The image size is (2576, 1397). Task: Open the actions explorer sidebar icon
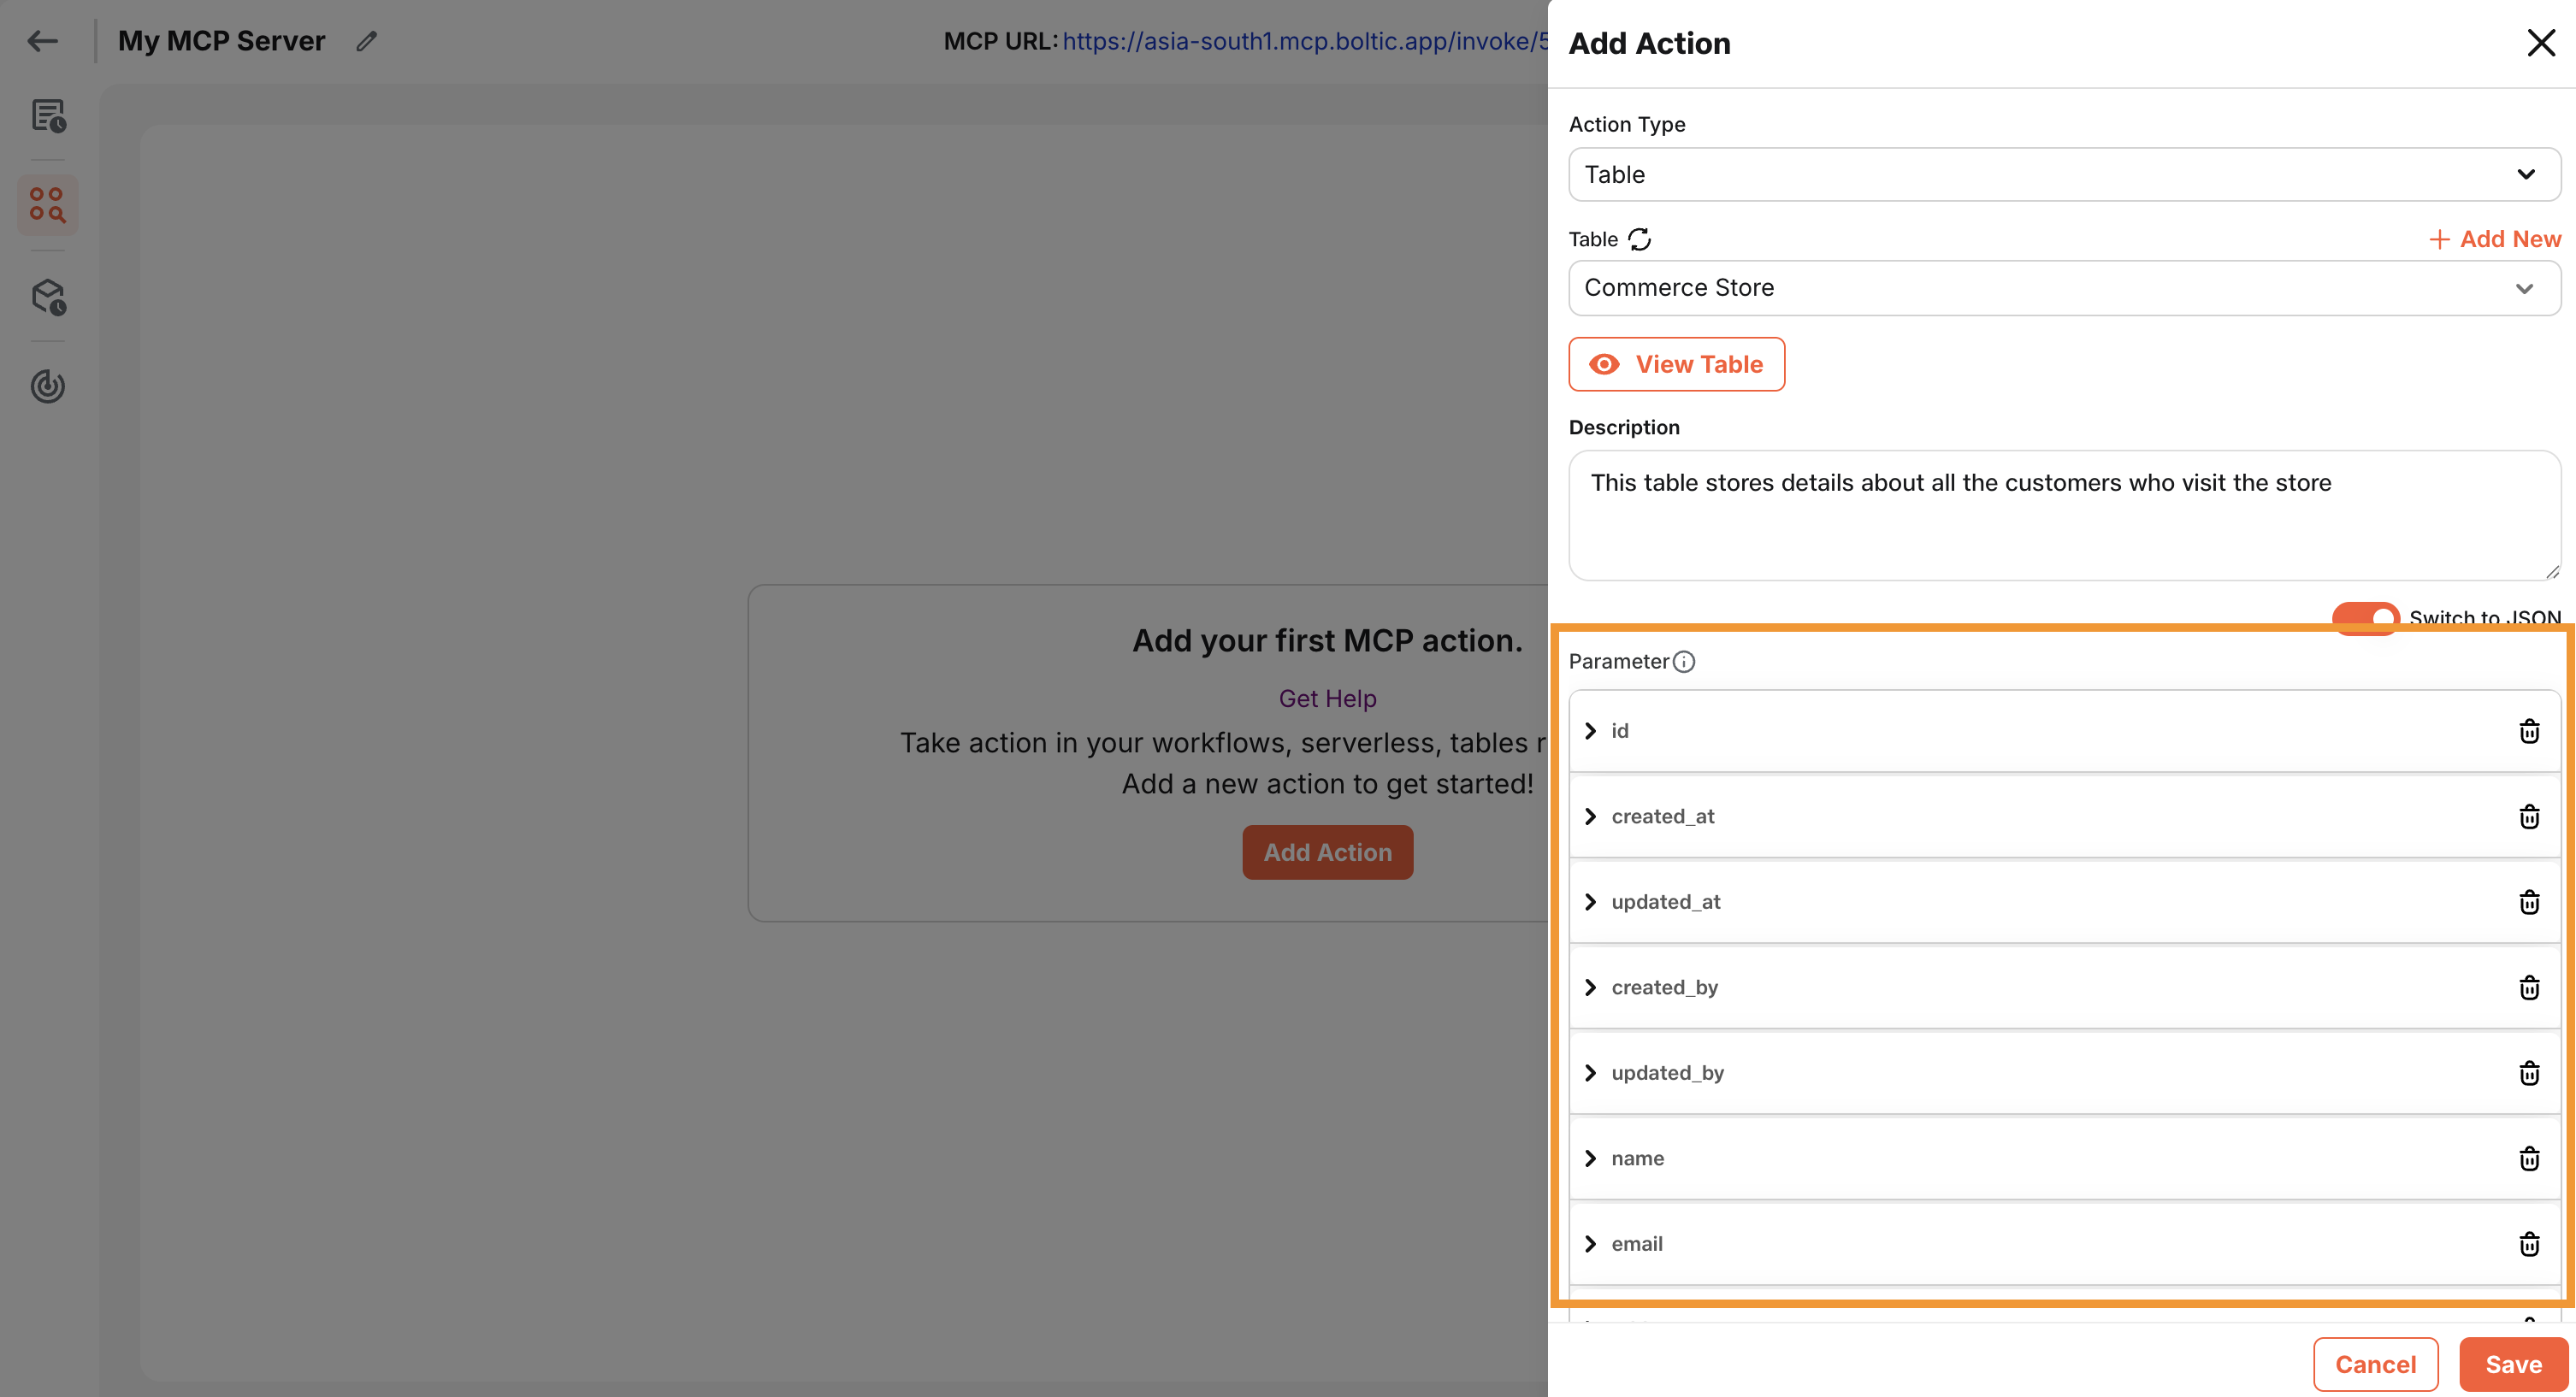(x=47, y=205)
